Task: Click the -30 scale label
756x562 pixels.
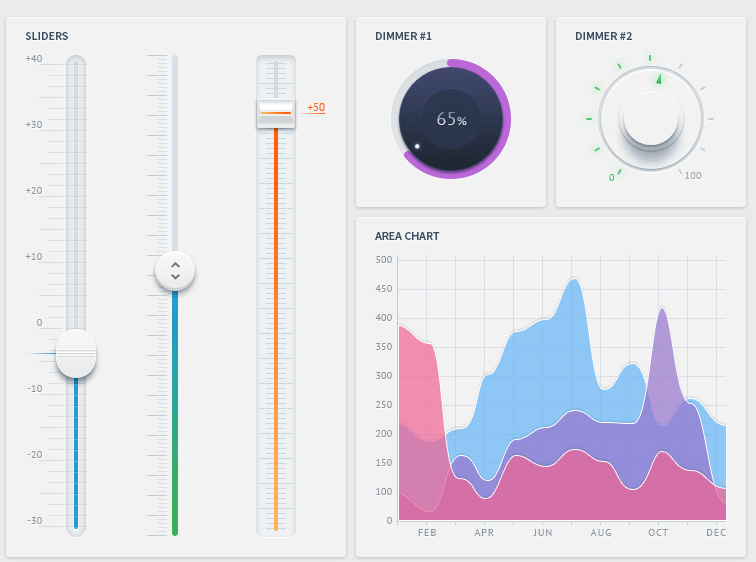Action: point(35,521)
